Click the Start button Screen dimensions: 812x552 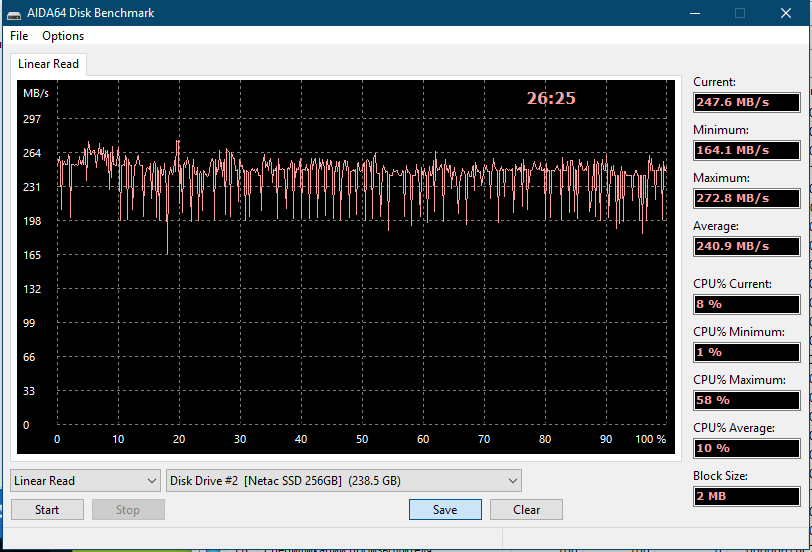pyautogui.click(x=47, y=510)
